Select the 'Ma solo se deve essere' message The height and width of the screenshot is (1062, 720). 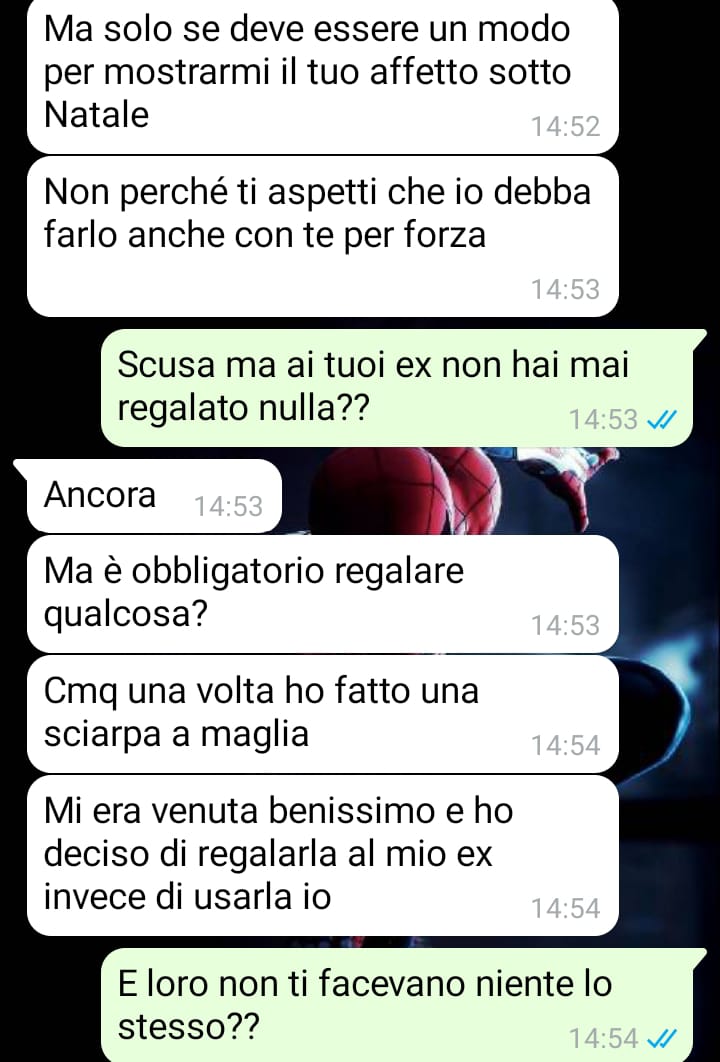(x=322, y=75)
